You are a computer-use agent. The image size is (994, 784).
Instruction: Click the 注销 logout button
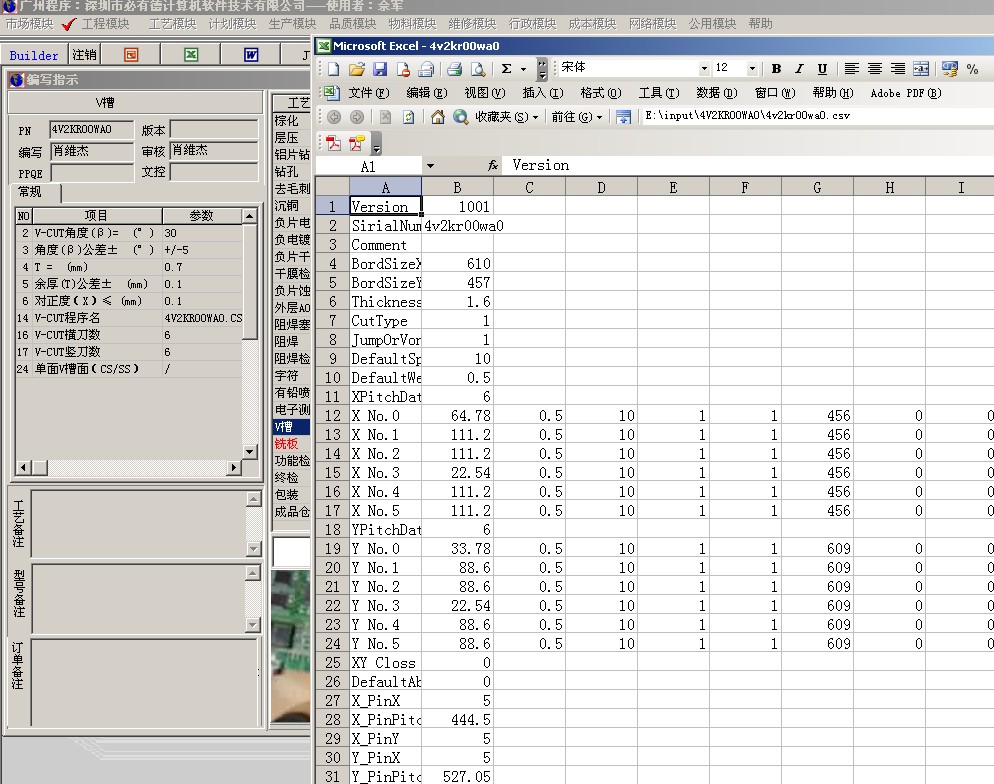click(84, 55)
